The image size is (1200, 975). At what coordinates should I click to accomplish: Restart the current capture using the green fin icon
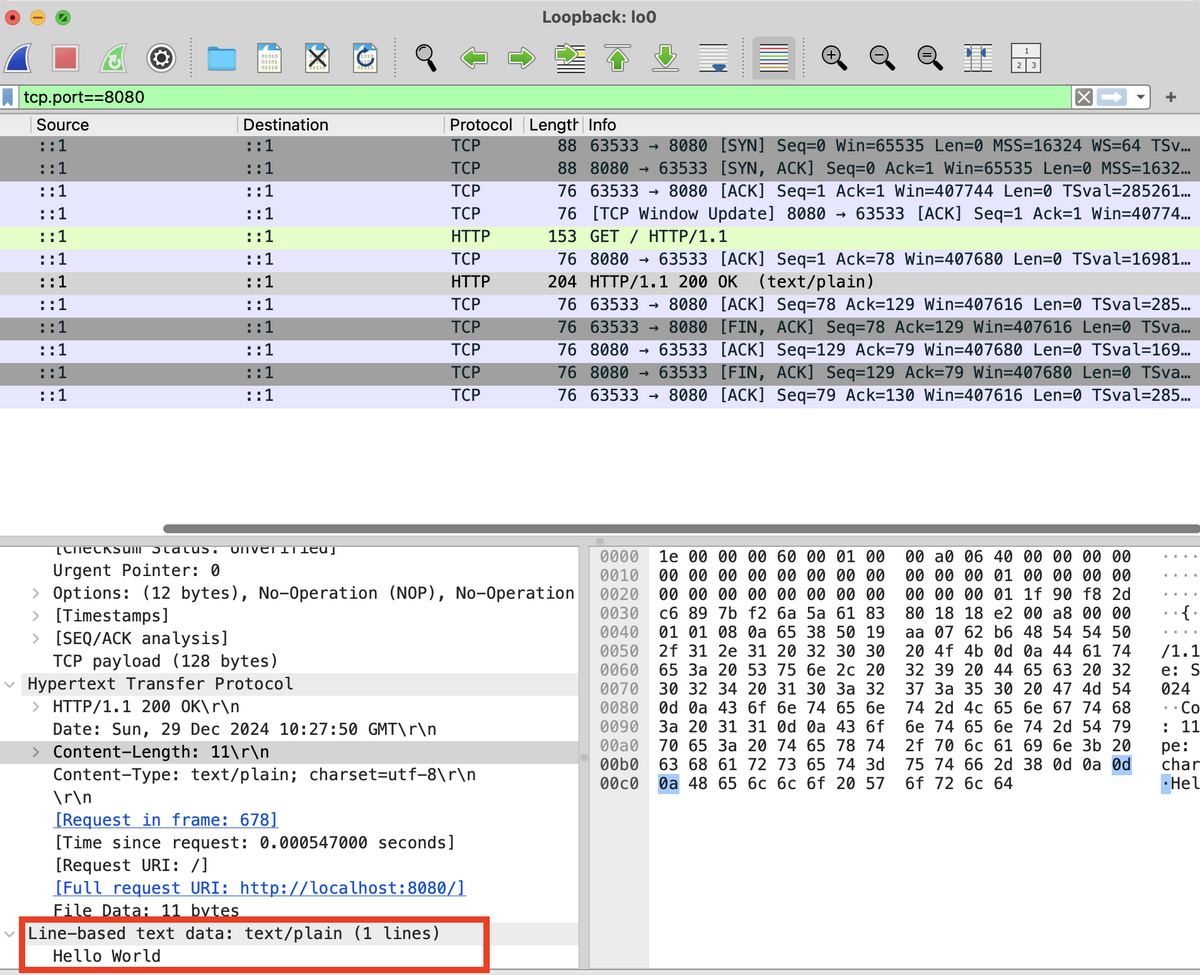[114, 58]
